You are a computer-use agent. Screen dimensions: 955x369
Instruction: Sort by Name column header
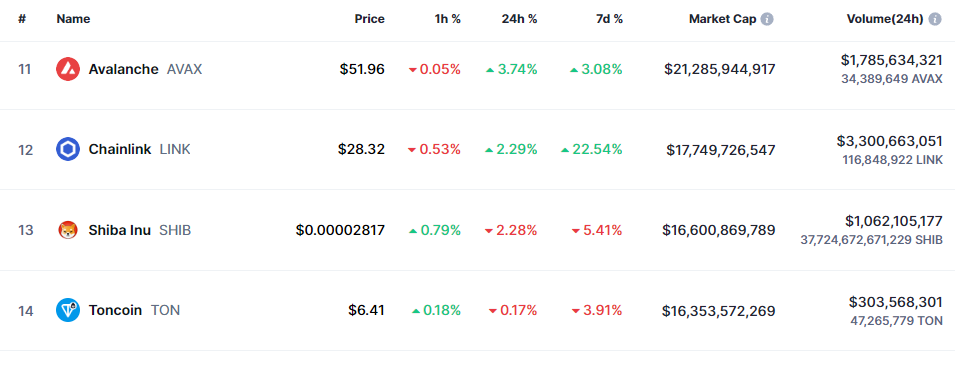pyautogui.click(x=73, y=19)
